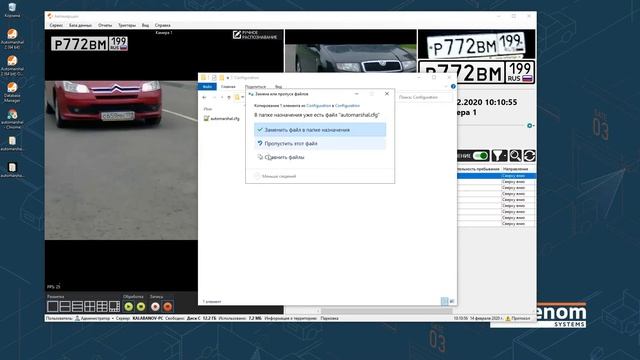This screenshot has width=640, height=360.
Task: Open automarshal Chrome desktop shortcut
Action: pyautogui.click(x=12, y=119)
